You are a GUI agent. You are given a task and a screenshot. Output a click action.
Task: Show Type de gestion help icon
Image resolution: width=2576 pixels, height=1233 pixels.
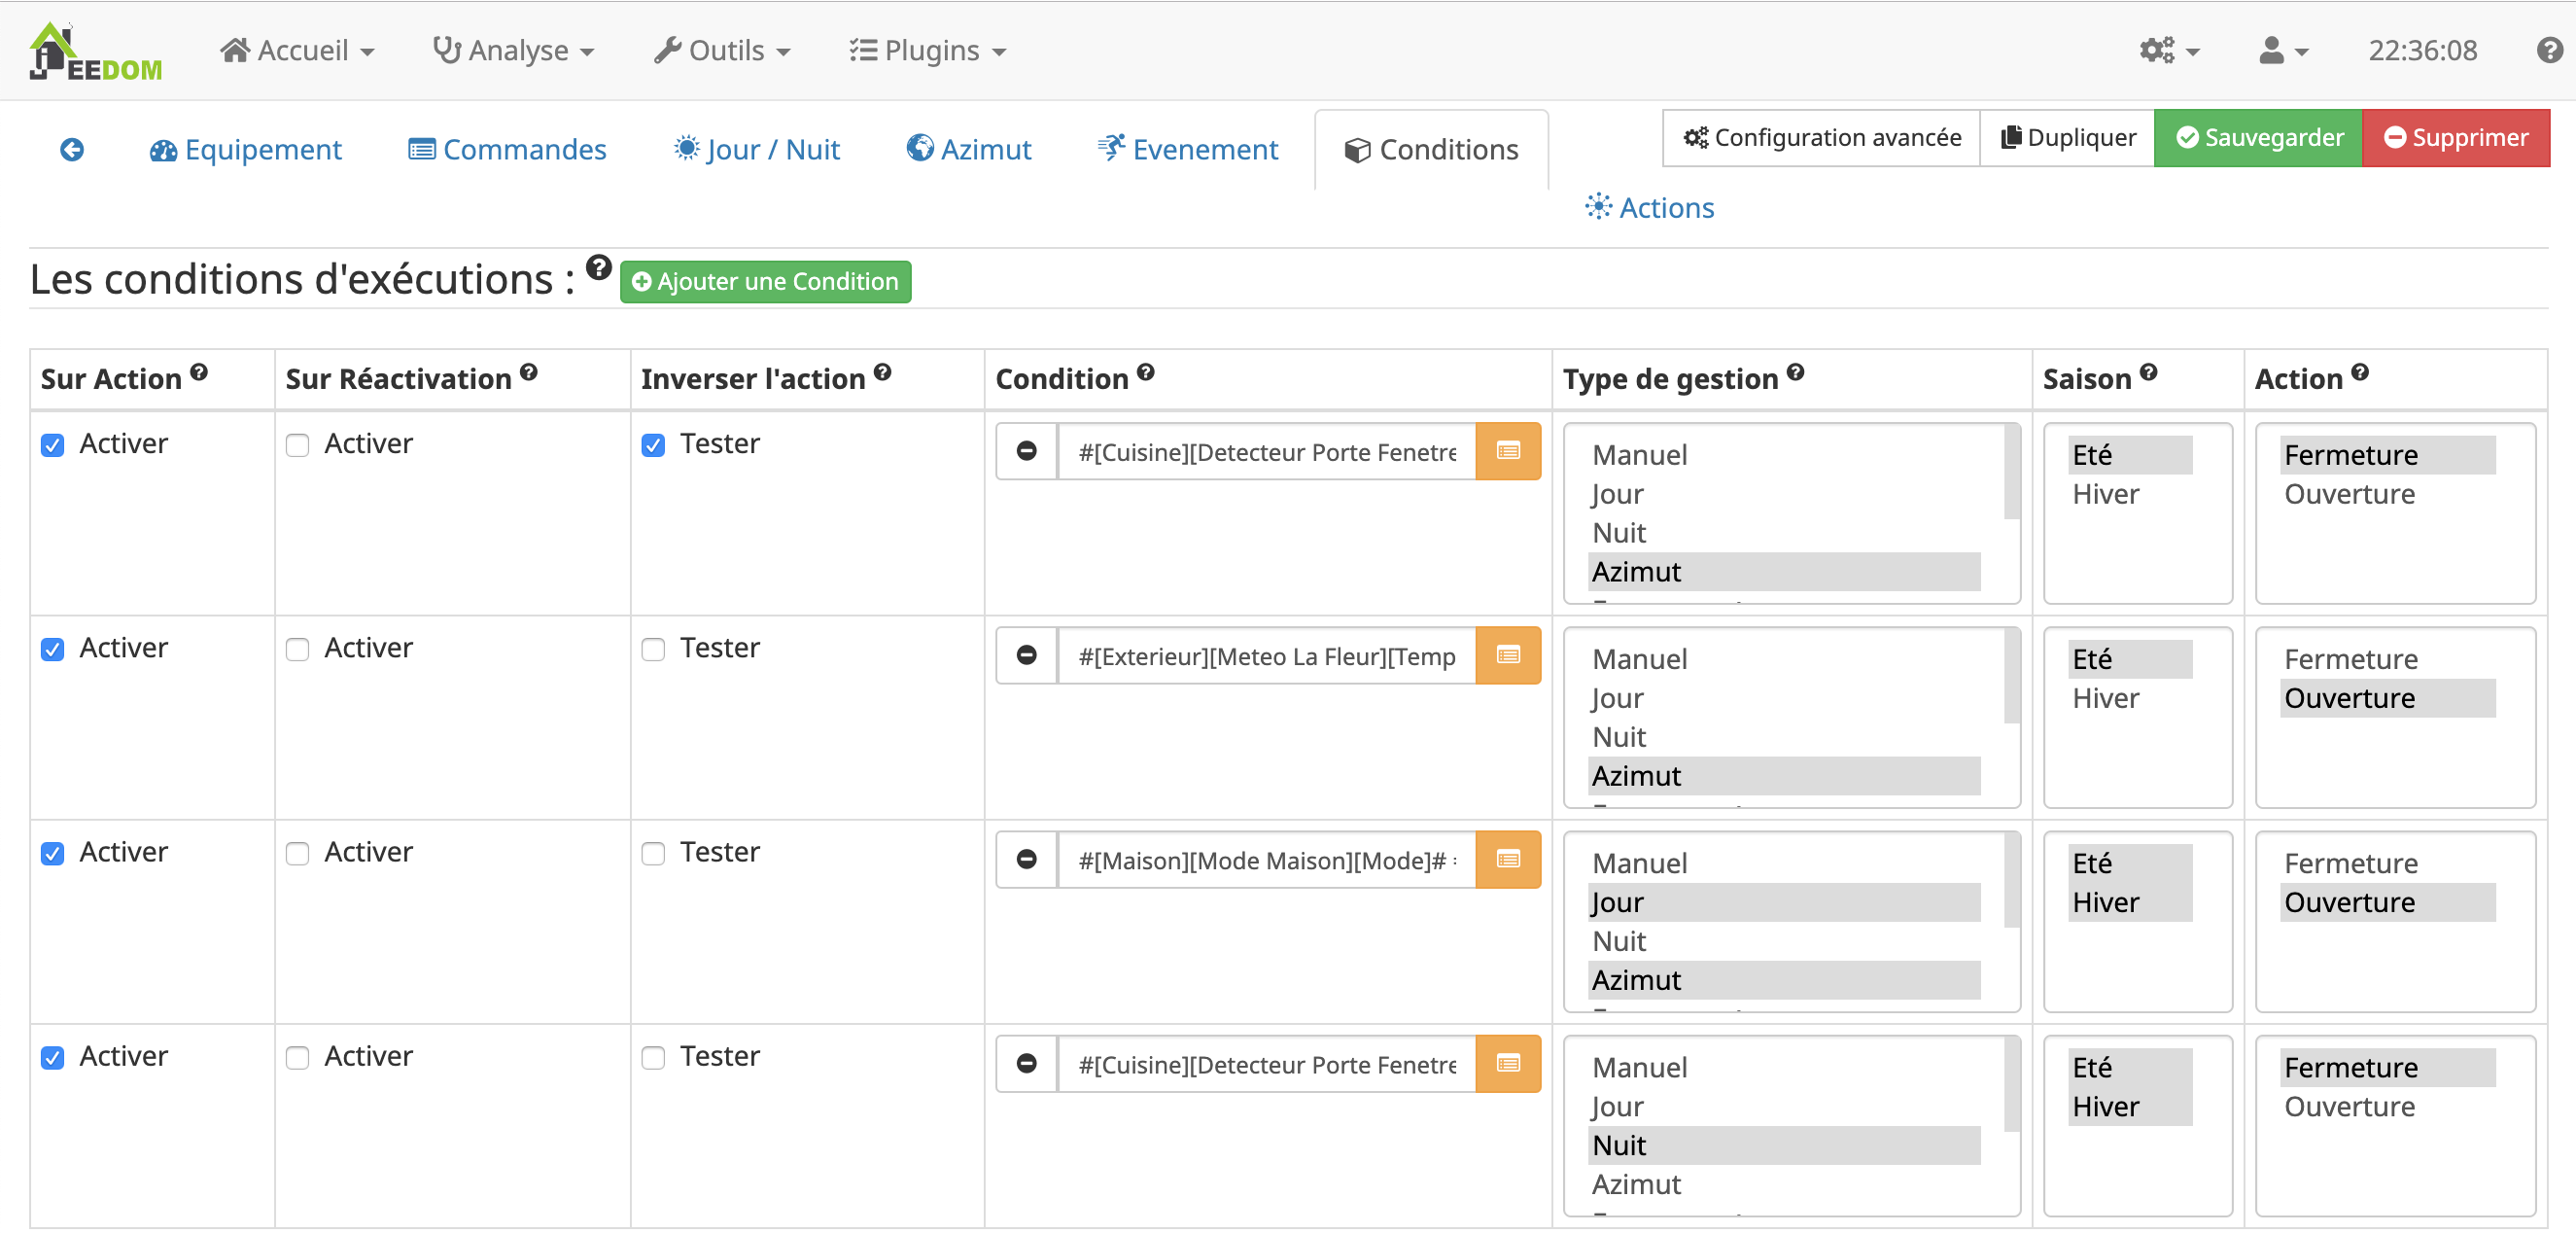click(1796, 372)
